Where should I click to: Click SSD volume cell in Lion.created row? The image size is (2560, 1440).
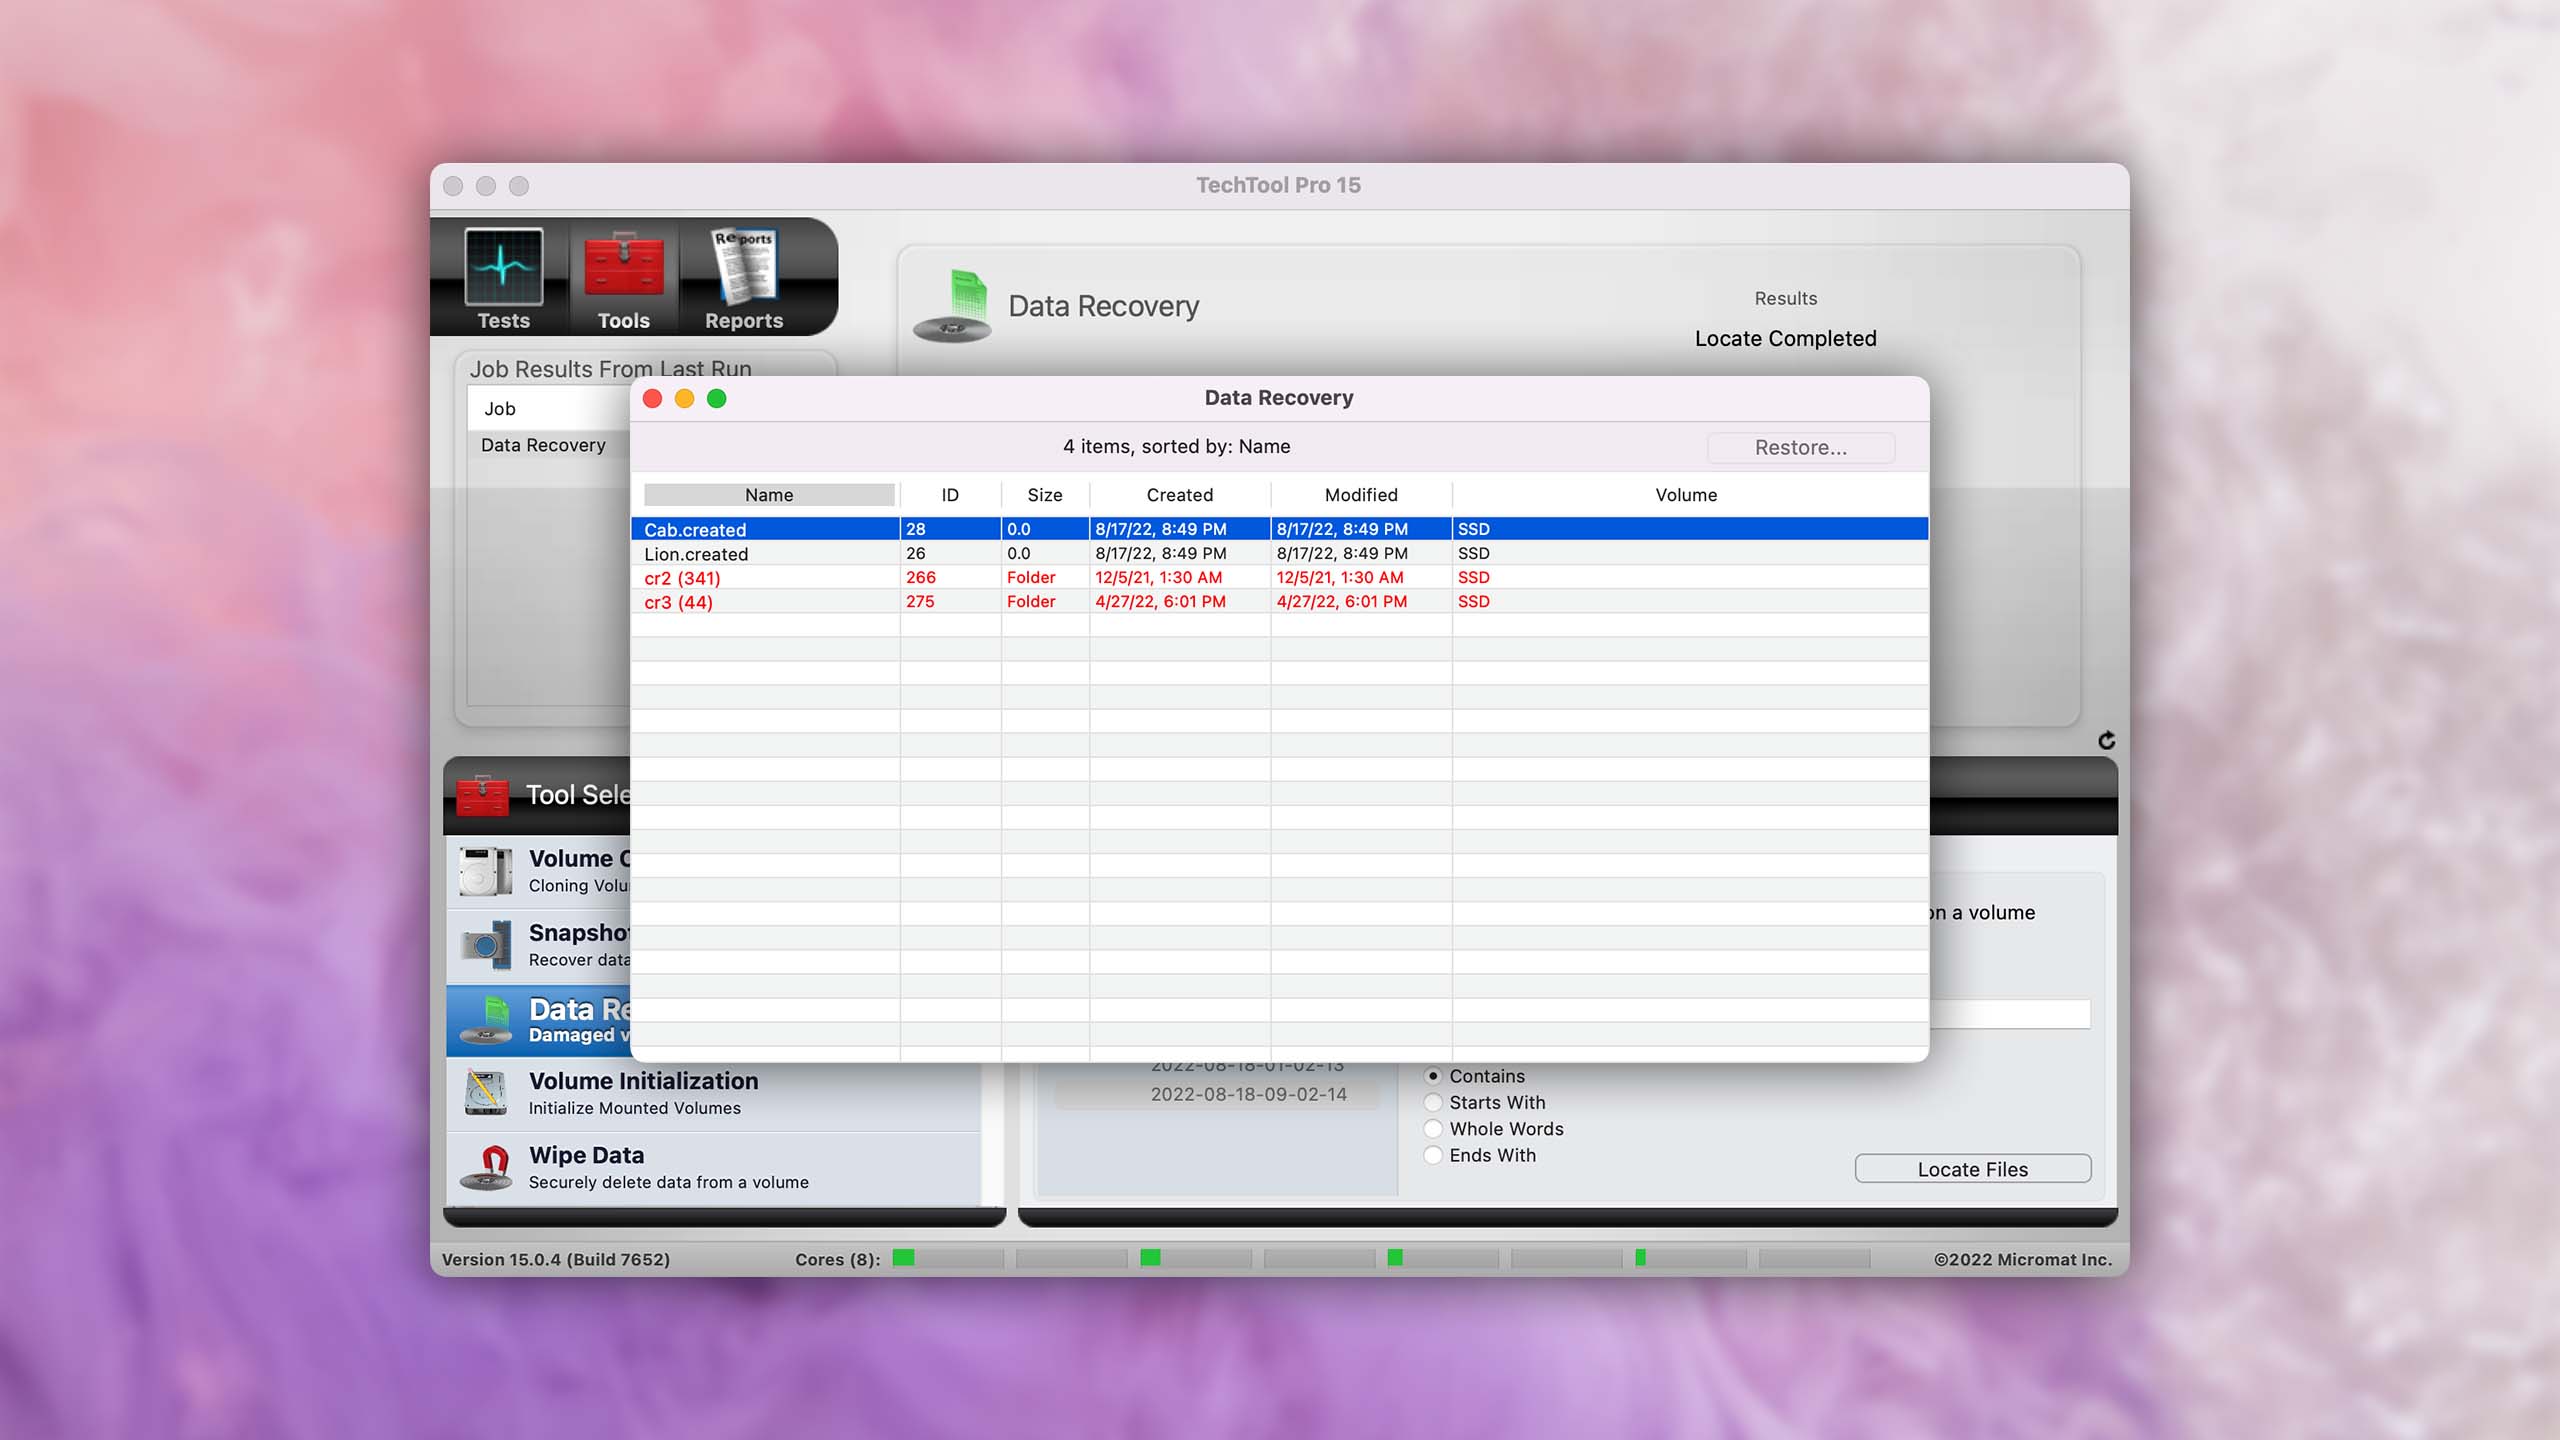1690,553
